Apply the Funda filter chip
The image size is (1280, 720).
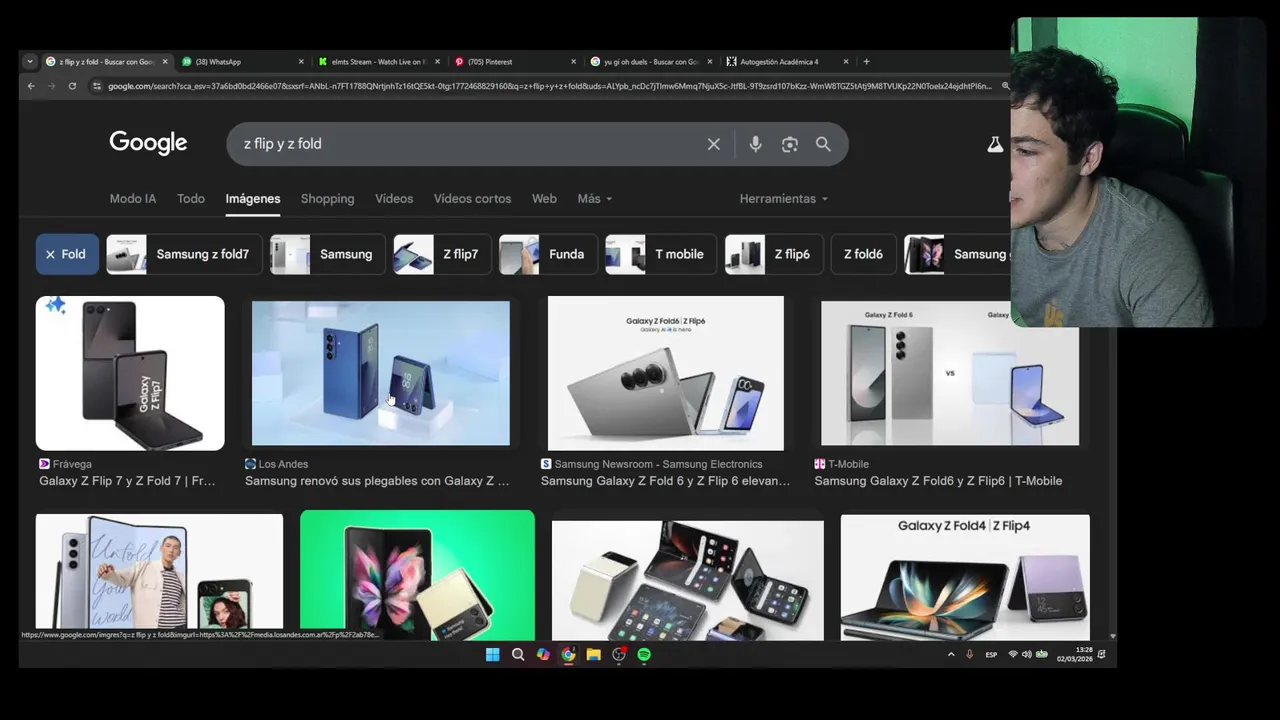coord(548,254)
